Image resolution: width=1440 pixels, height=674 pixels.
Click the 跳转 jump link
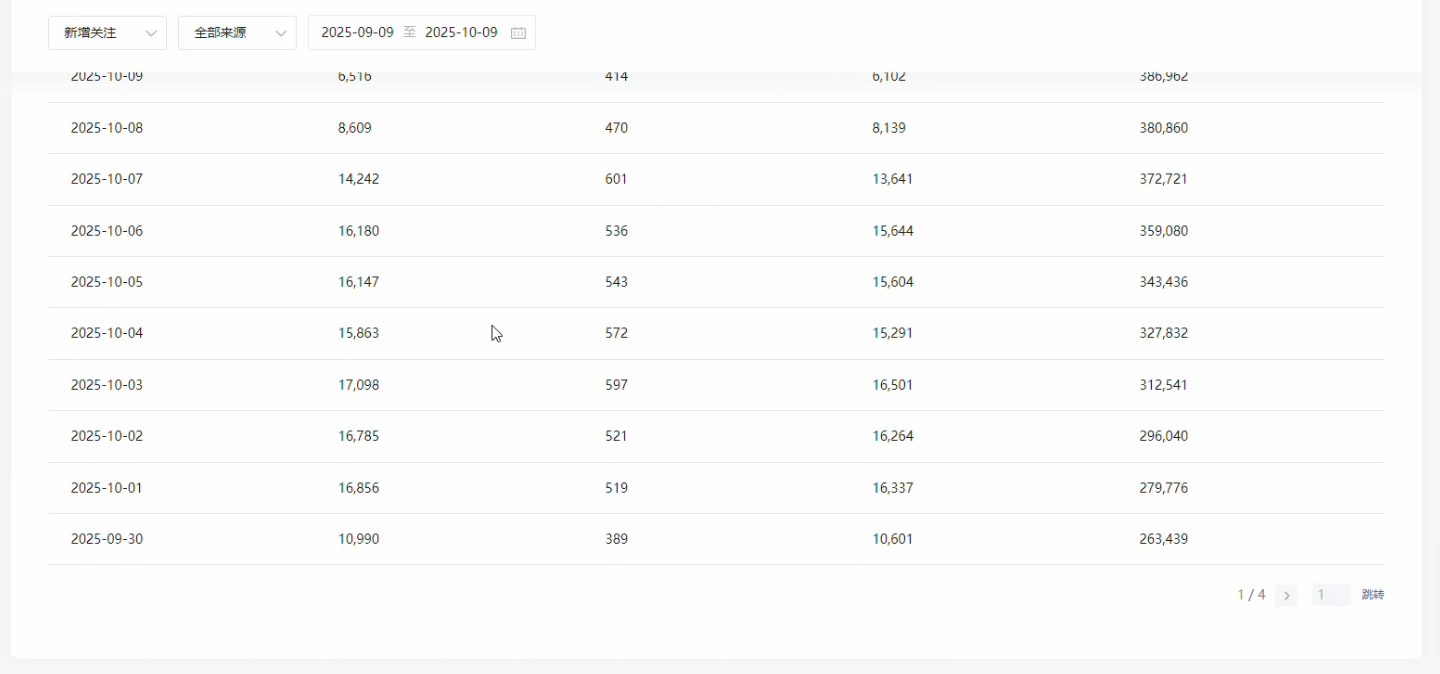click(x=1373, y=596)
